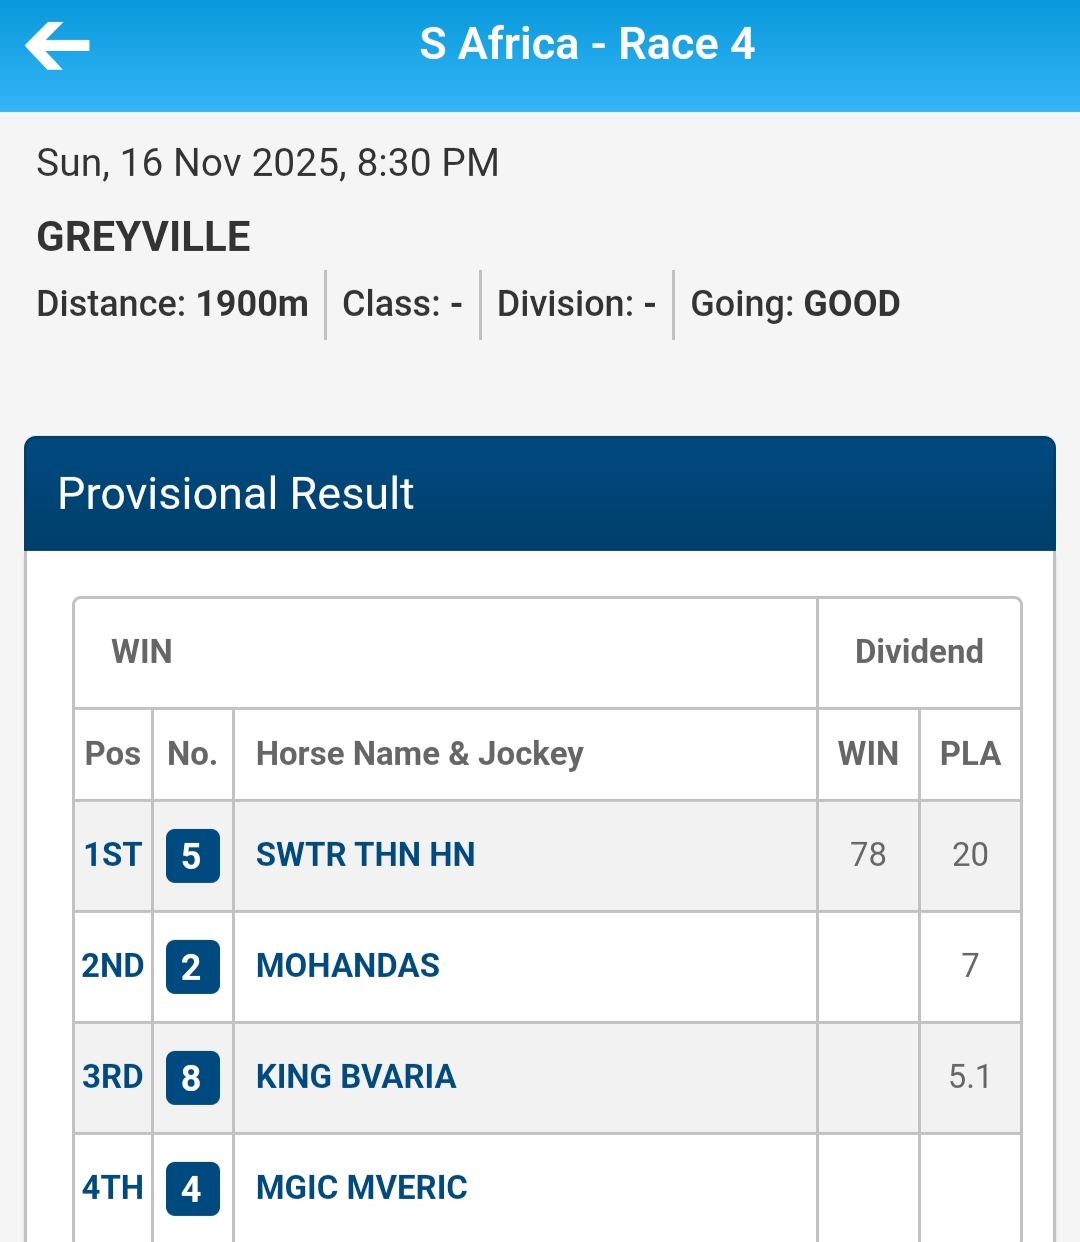
Task: Open horse MOHANDAS details
Action: click(x=347, y=966)
